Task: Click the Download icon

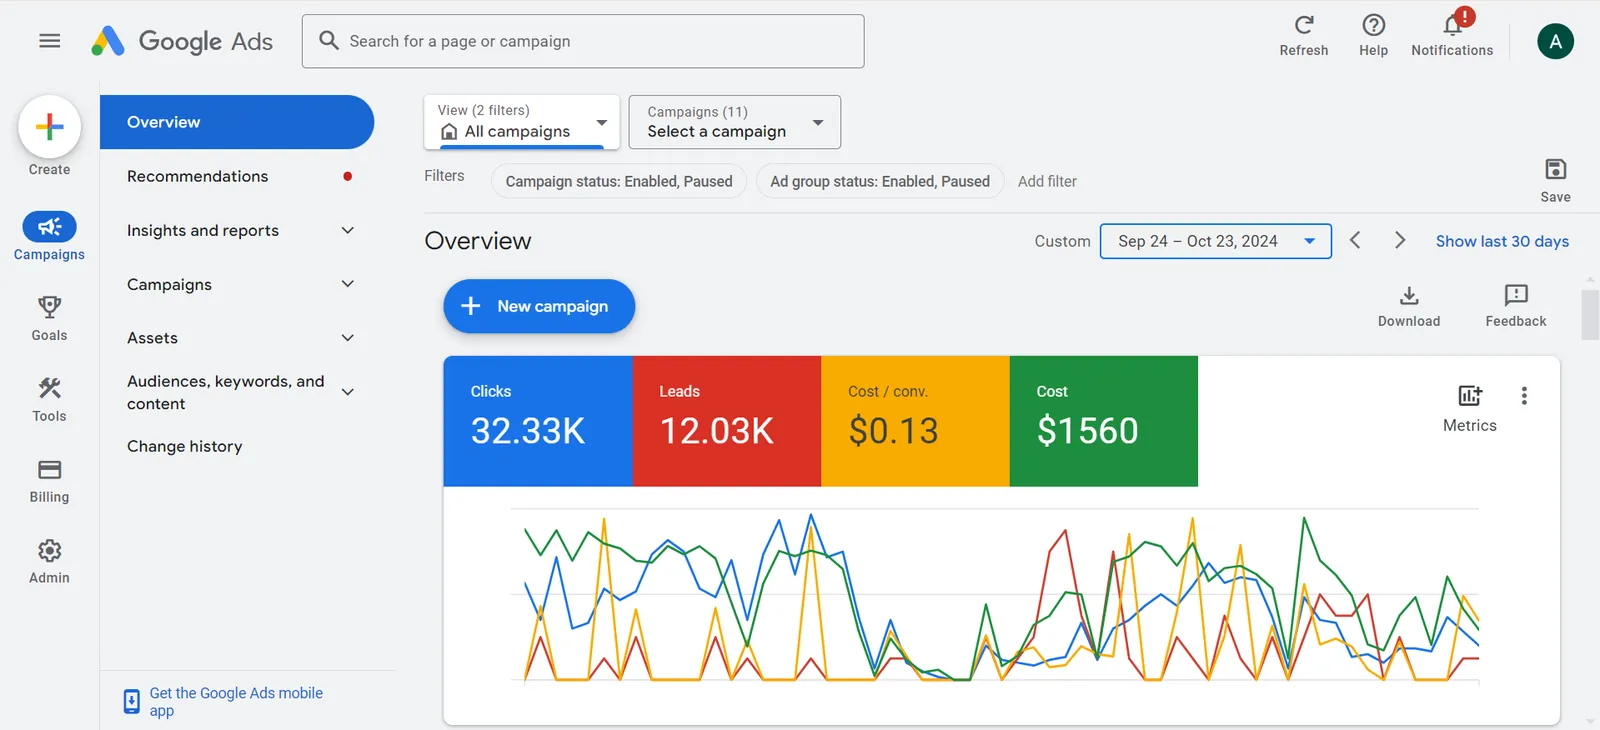Action: (x=1409, y=296)
